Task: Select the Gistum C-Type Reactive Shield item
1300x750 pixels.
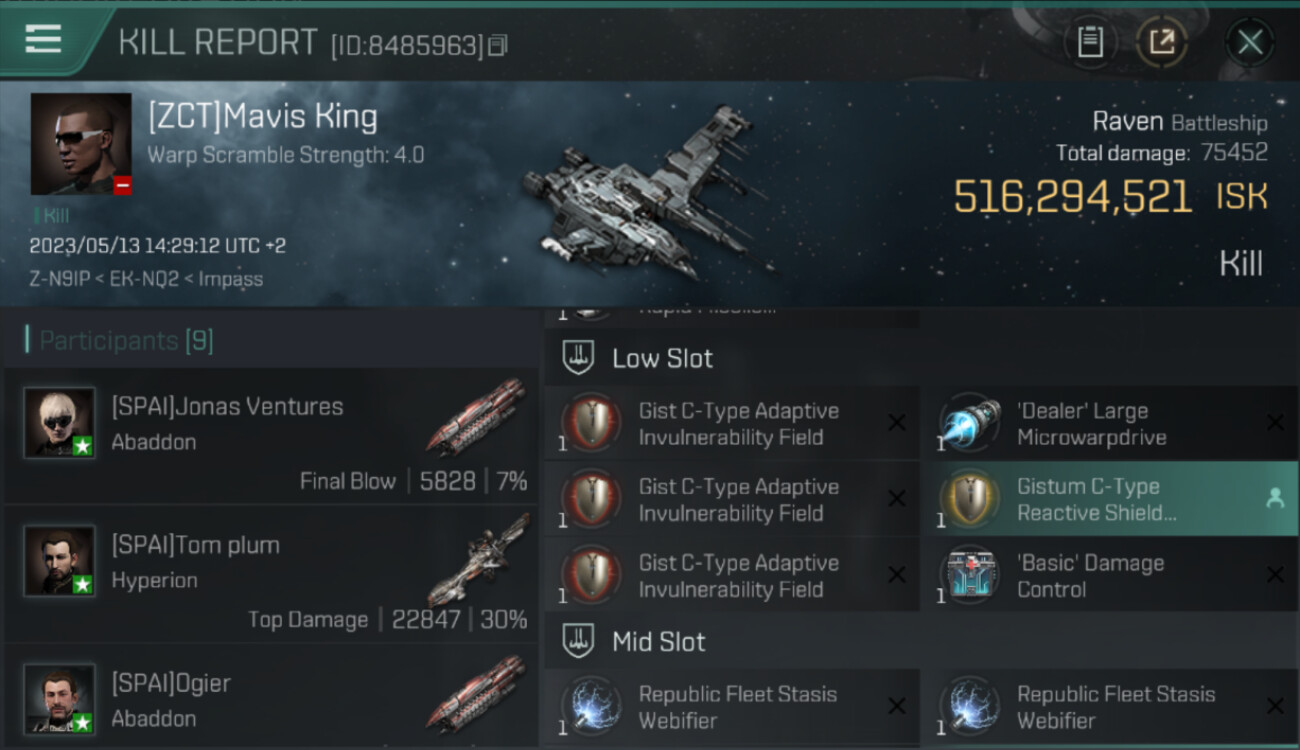Action: 1109,499
